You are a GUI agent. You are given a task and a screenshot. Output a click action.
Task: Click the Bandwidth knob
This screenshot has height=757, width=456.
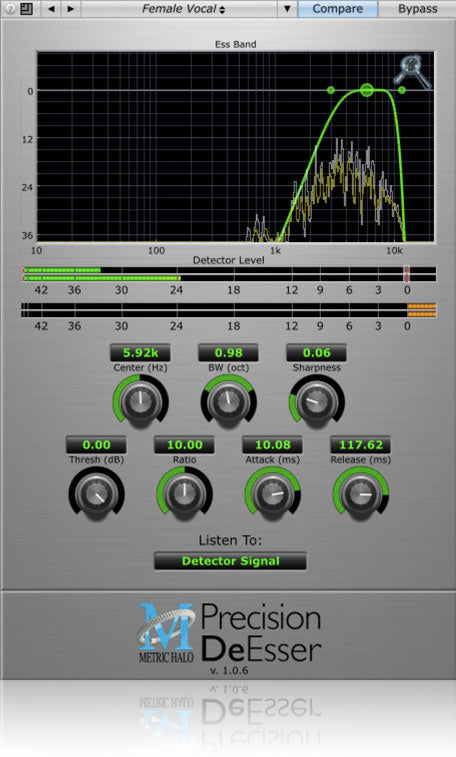point(228,402)
